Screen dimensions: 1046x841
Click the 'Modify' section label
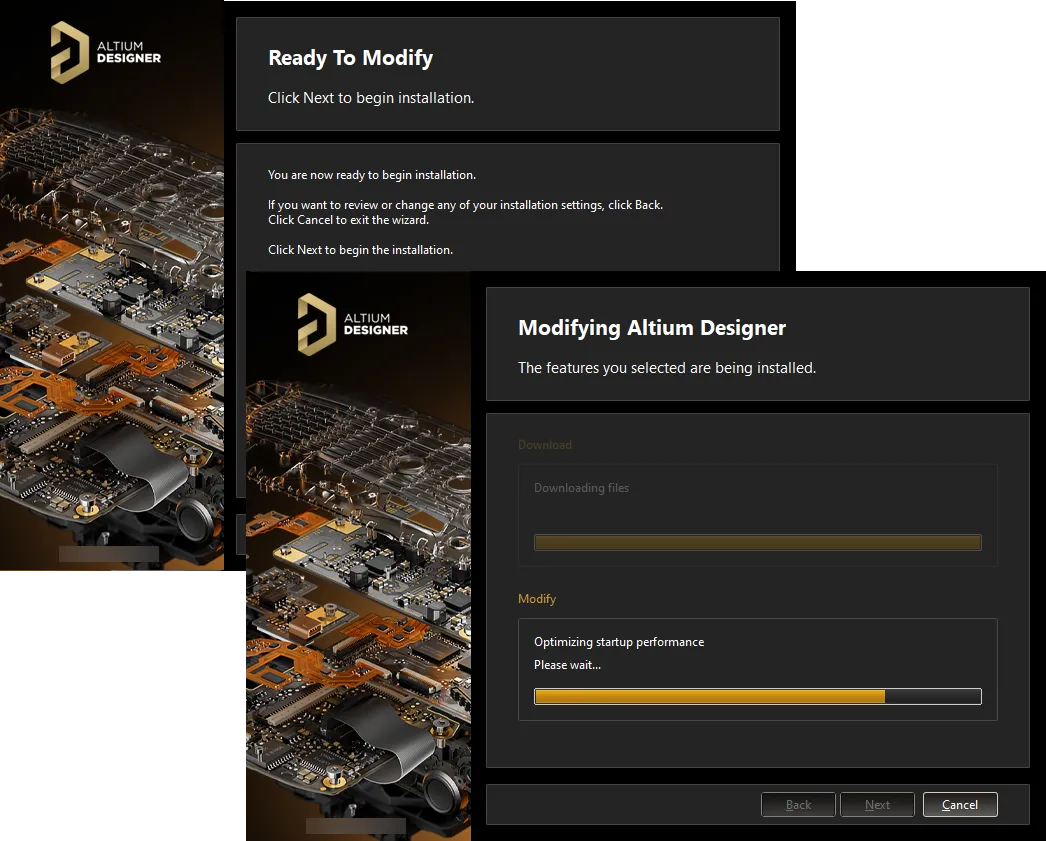tap(536, 599)
